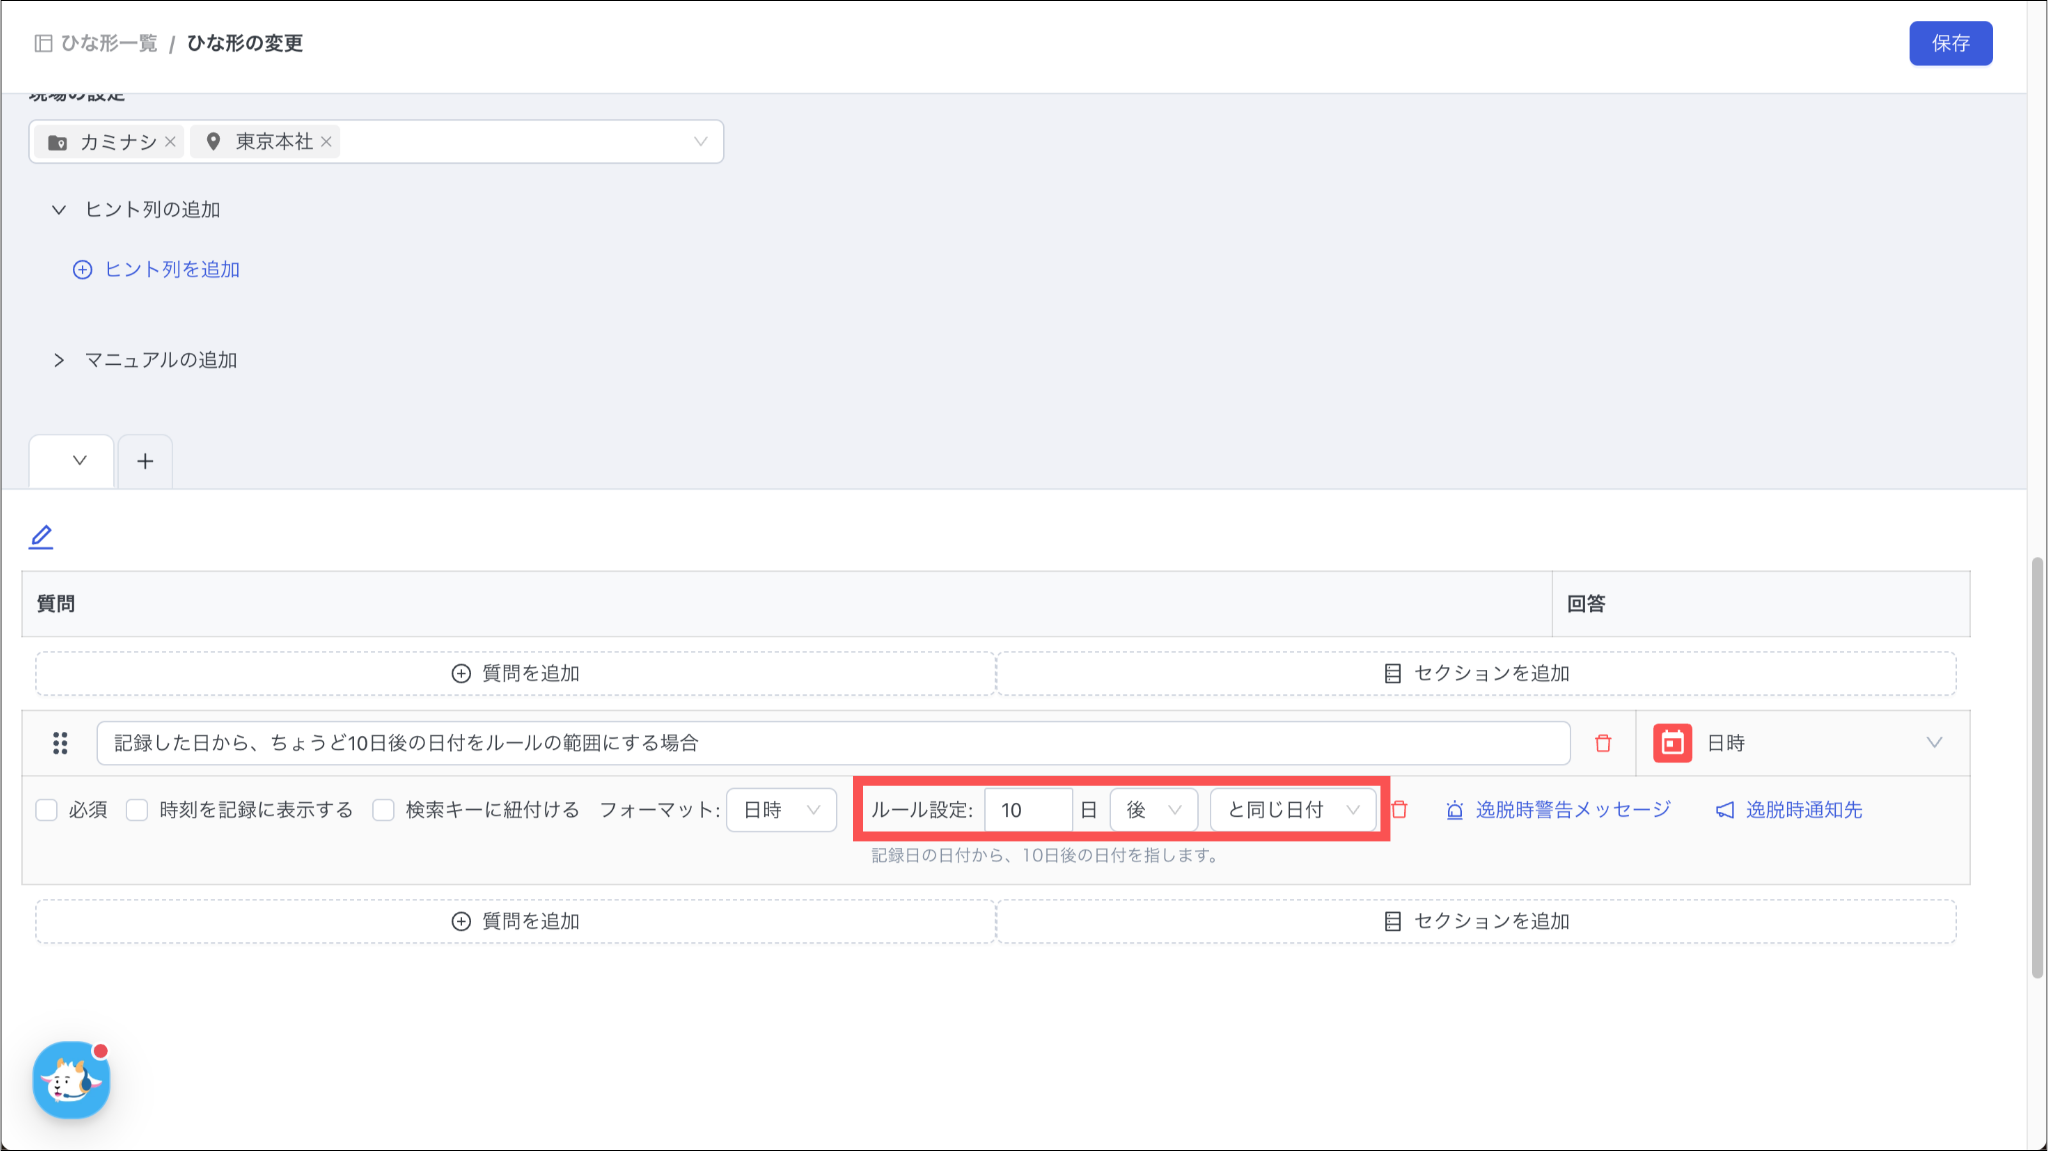Click the 逸脱時警告メッセージ link
This screenshot has width=2048, height=1151.
point(1572,810)
